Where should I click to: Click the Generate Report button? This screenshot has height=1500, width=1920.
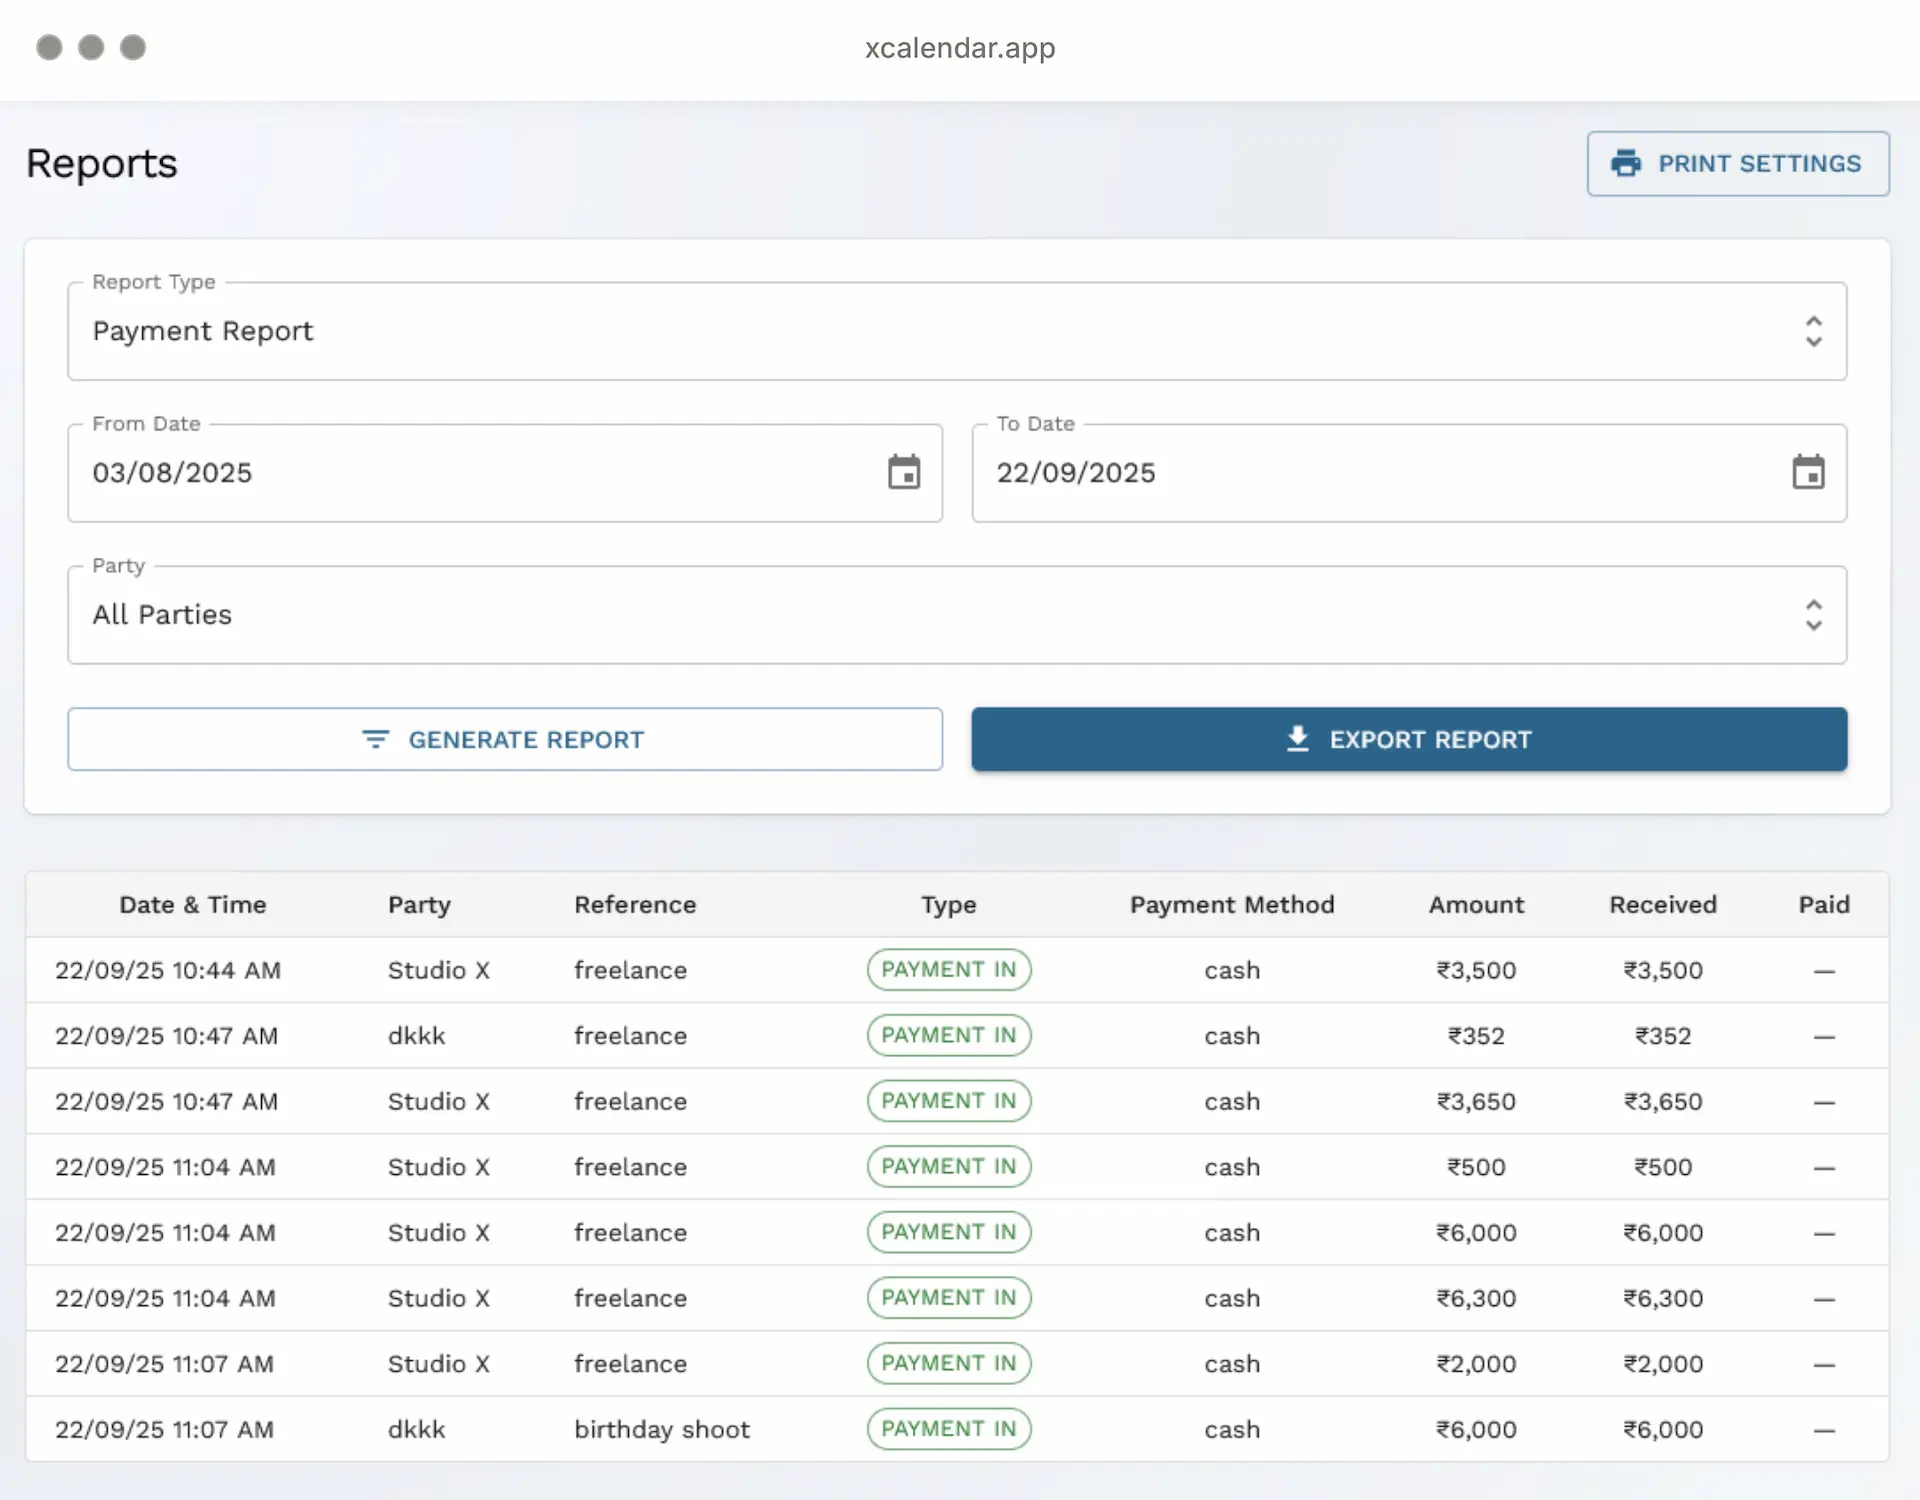click(505, 739)
